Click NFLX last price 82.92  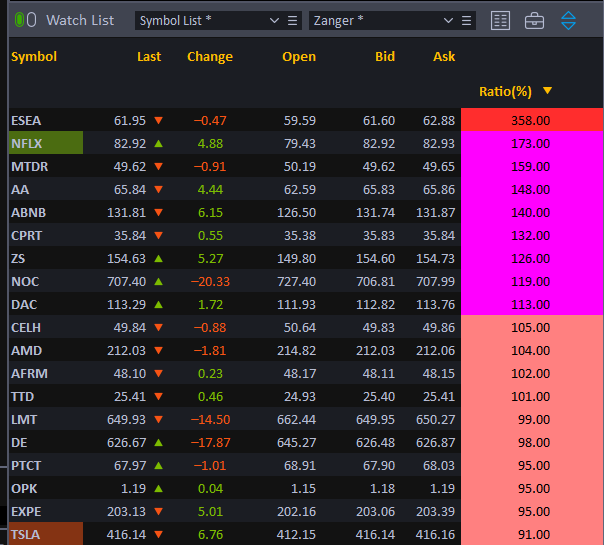pos(130,144)
